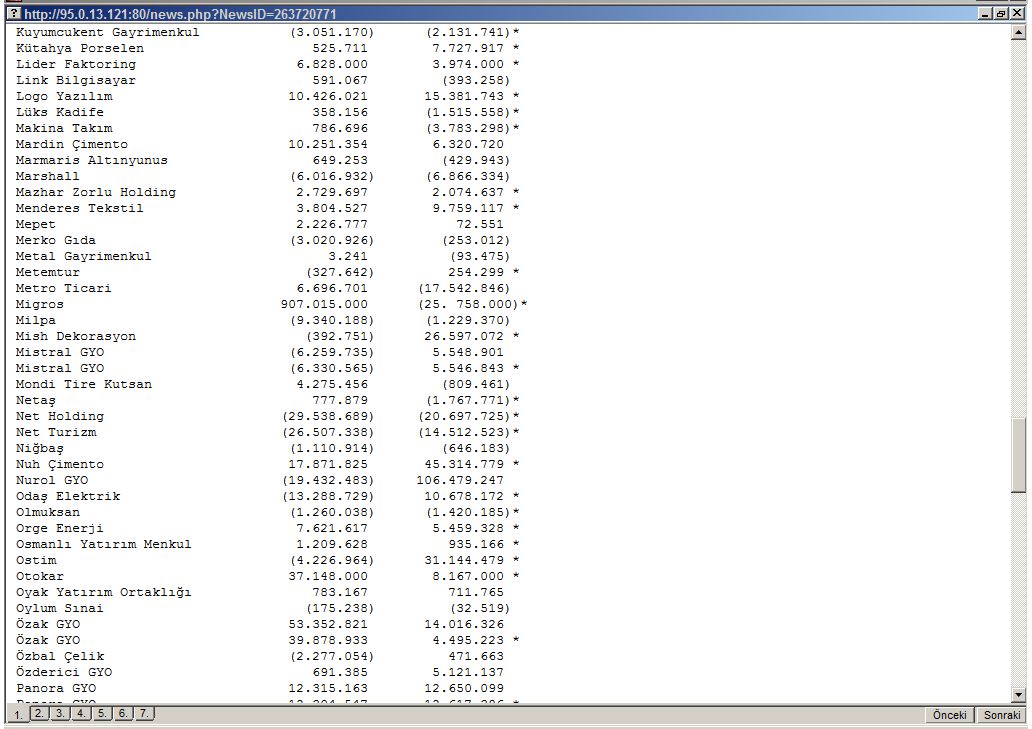This screenshot has height=729, width=1032.
Task: Click the Marshall company name
Action: coord(47,176)
